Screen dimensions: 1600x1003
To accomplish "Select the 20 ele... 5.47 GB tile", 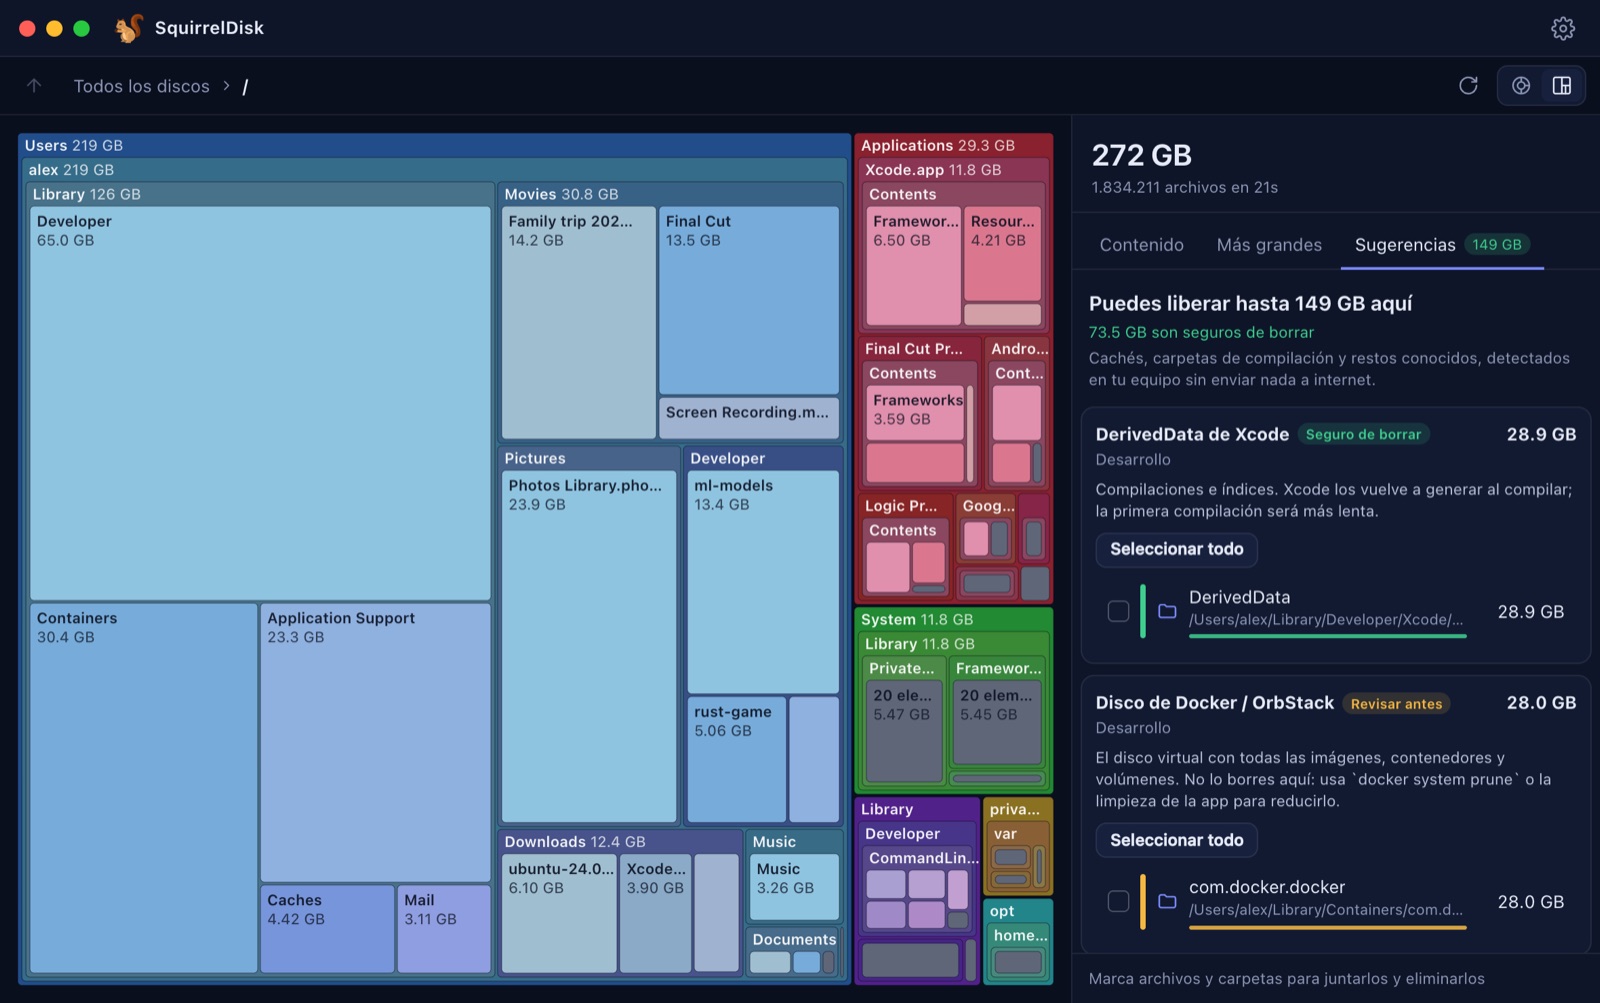I will coord(904,731).
